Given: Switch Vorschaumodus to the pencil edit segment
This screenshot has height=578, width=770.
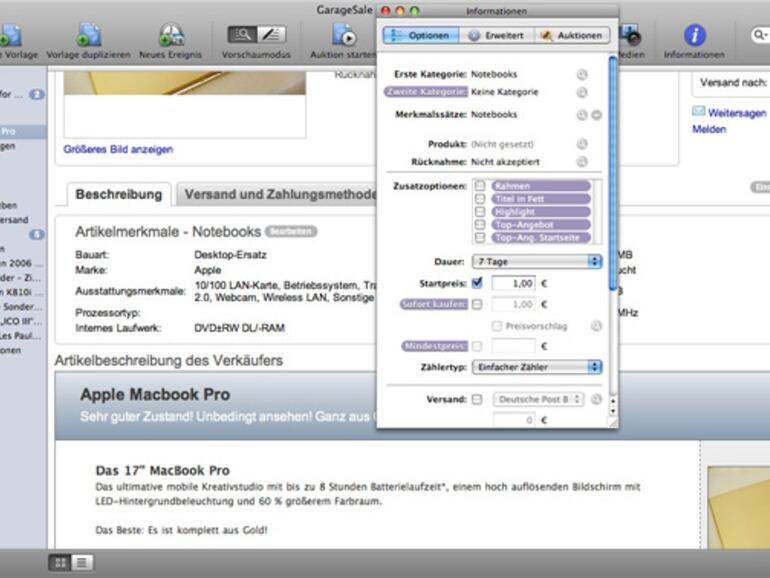Looking at the screenshot, I should [271, 34].
